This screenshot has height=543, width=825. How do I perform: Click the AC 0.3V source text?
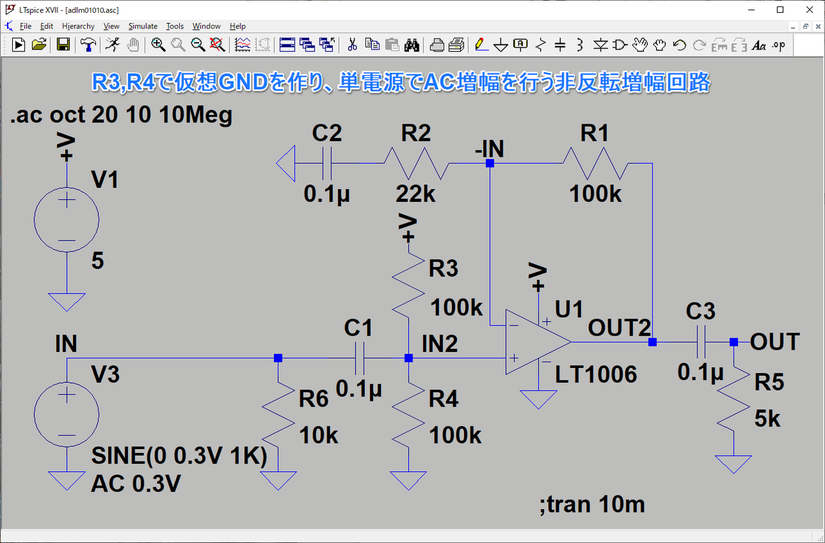136,484
